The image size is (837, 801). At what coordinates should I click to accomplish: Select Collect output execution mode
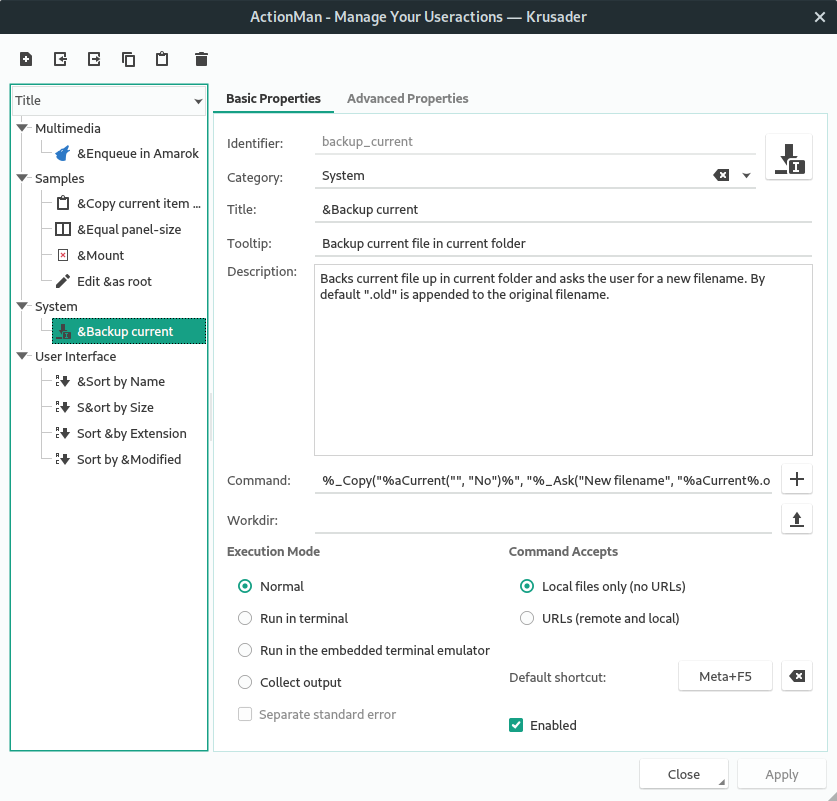(x=245, y=682)
